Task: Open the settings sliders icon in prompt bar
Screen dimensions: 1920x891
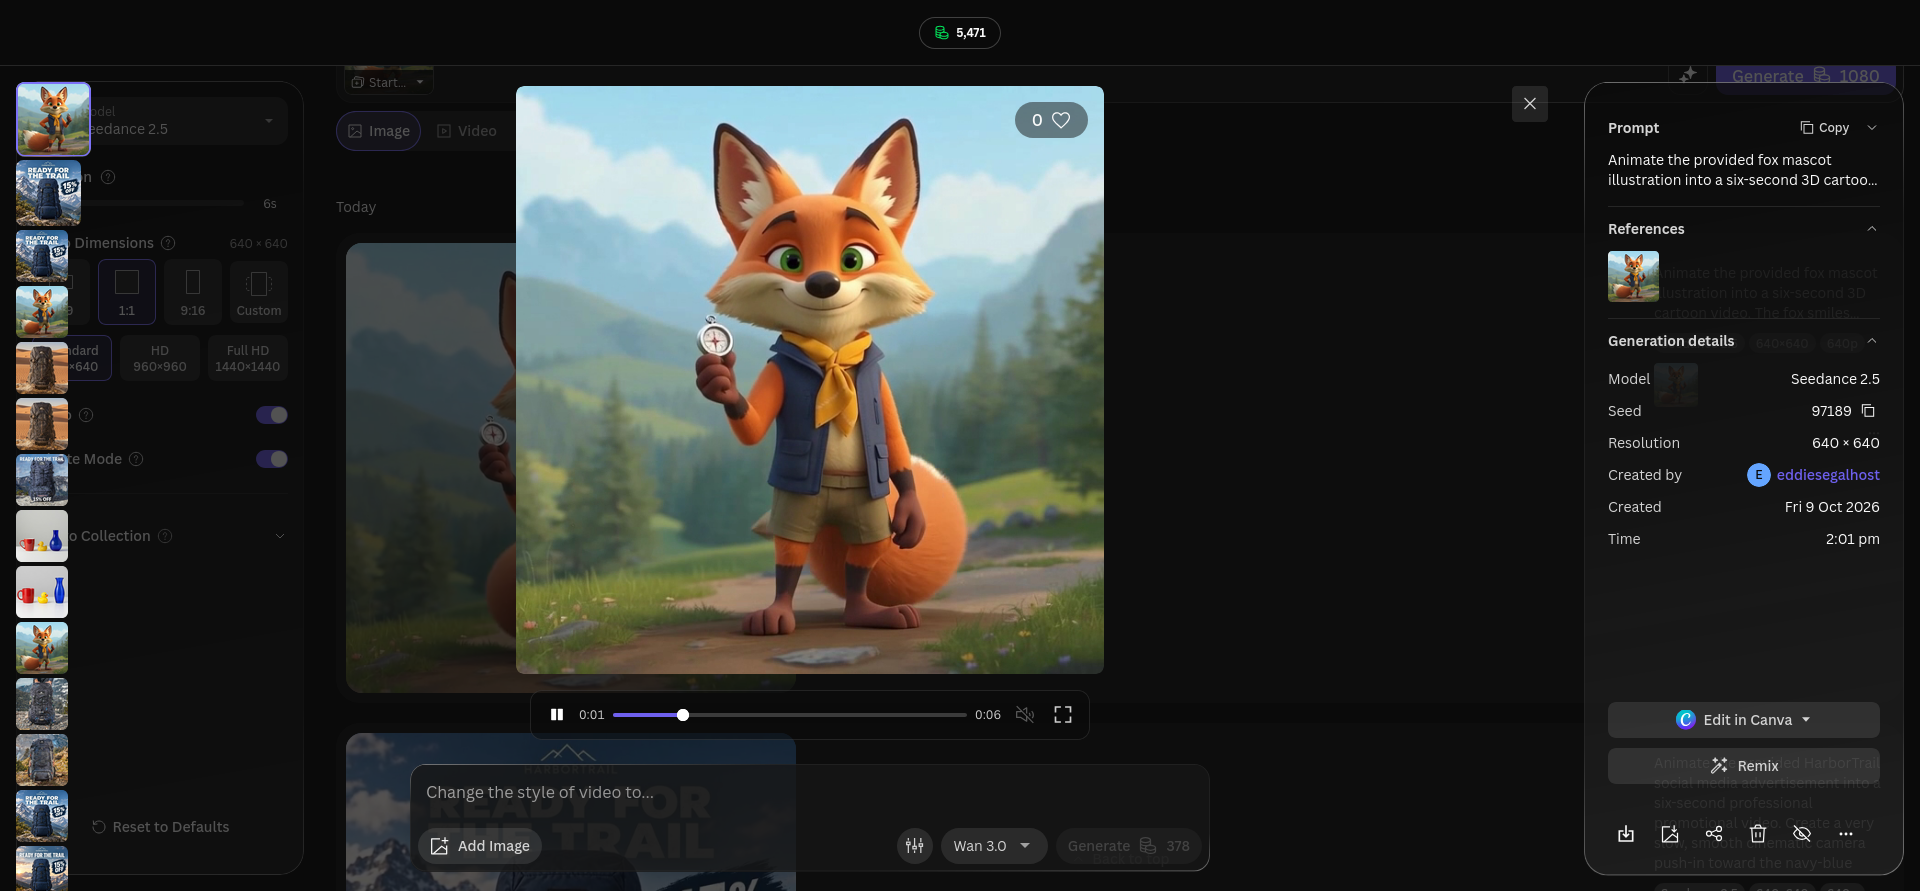Action: 915,846
